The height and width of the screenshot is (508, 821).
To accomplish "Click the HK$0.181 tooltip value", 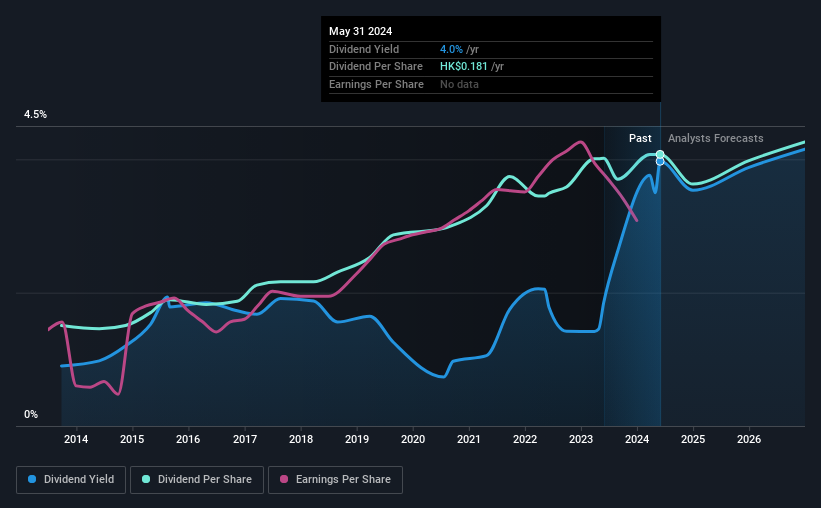I will [x=464, y=67].
